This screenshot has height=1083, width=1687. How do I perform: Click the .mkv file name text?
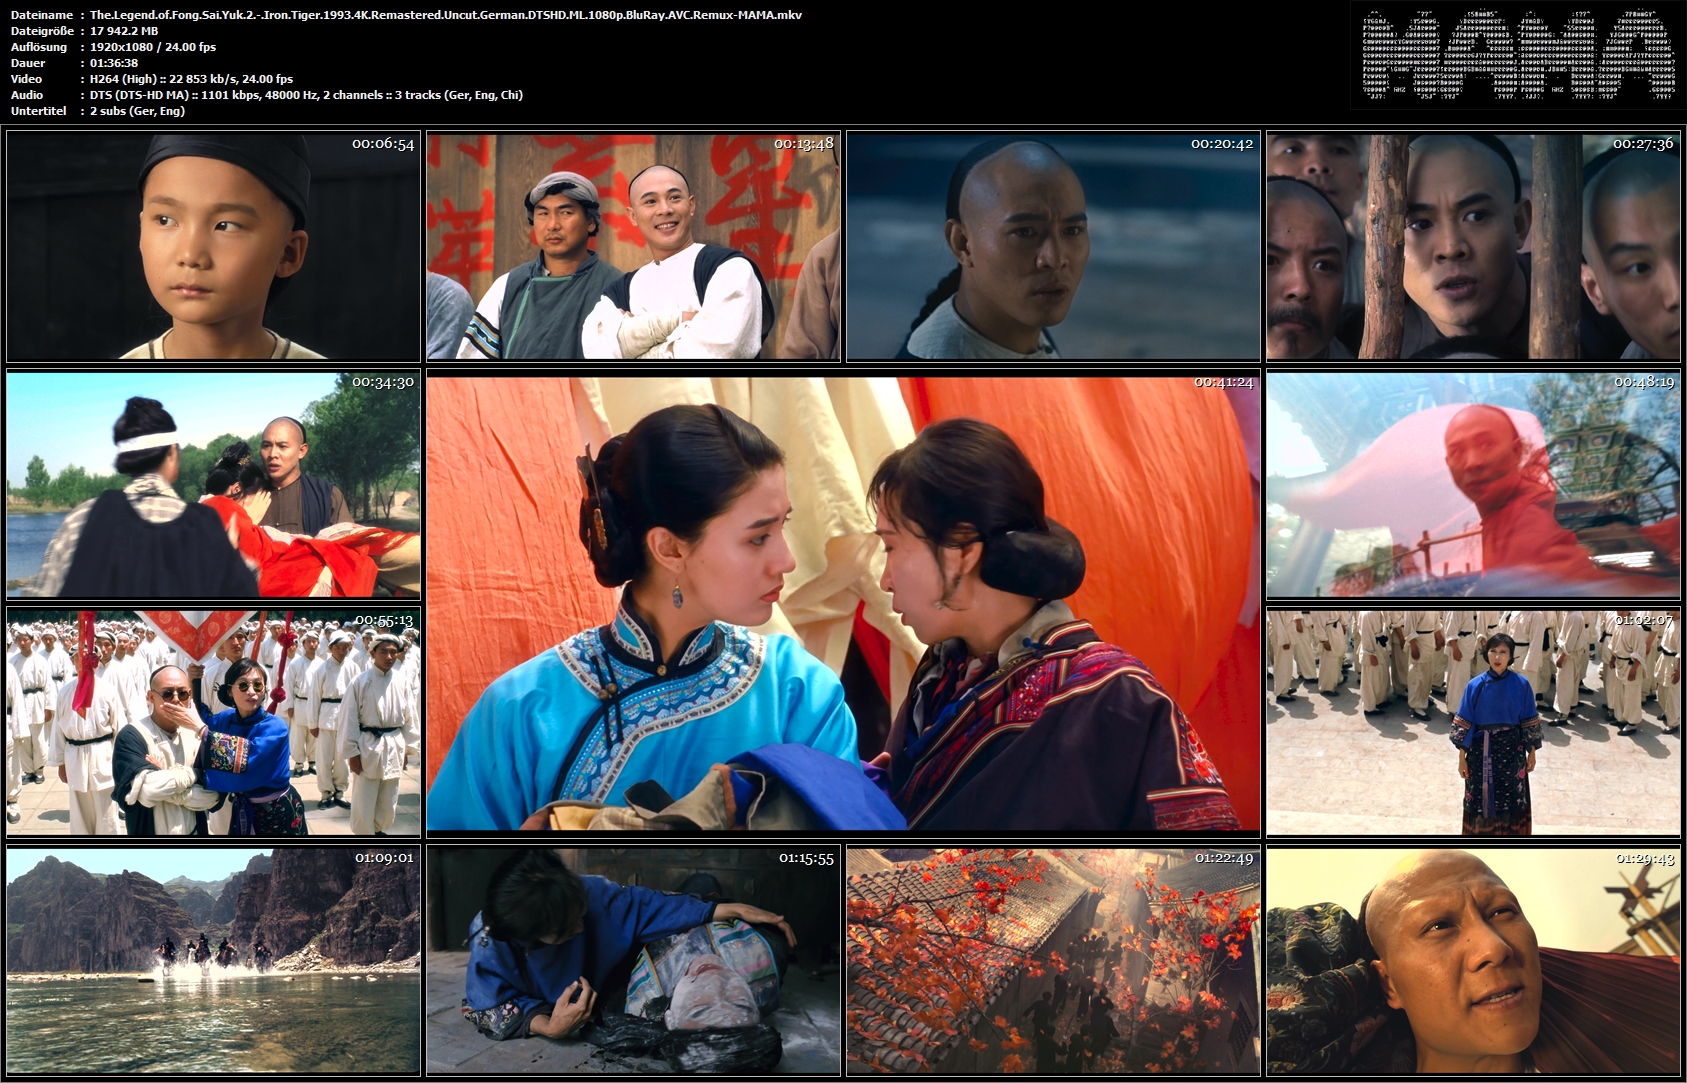point(446,15)
